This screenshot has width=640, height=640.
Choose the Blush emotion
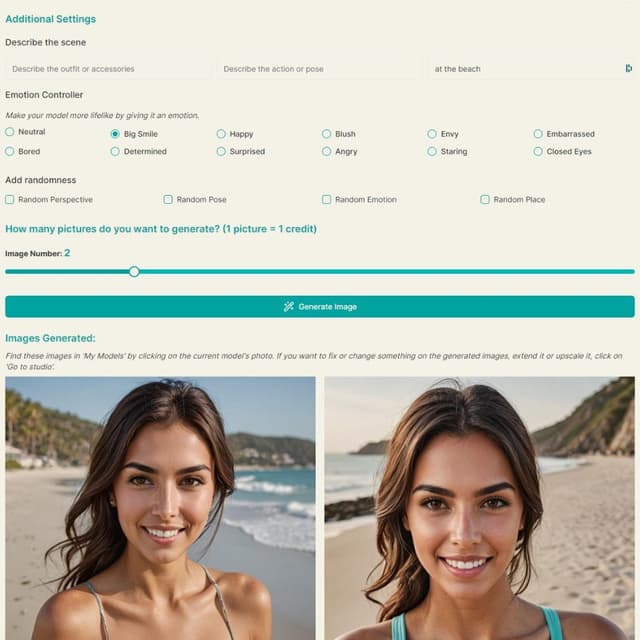pos(326,134)
